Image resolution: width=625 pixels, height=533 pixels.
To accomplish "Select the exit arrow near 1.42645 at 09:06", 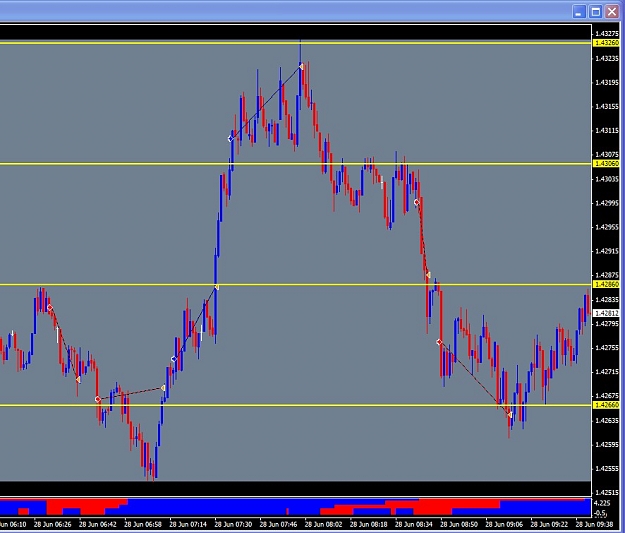I will click(x=509, y=415).
